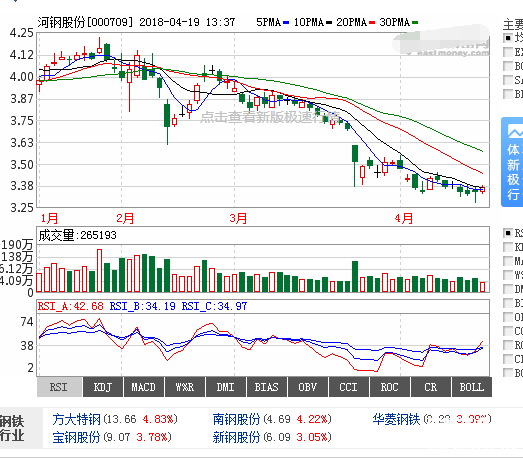
Task: Enable the KDJ checkbox in the side list
Action: (508, 247)
